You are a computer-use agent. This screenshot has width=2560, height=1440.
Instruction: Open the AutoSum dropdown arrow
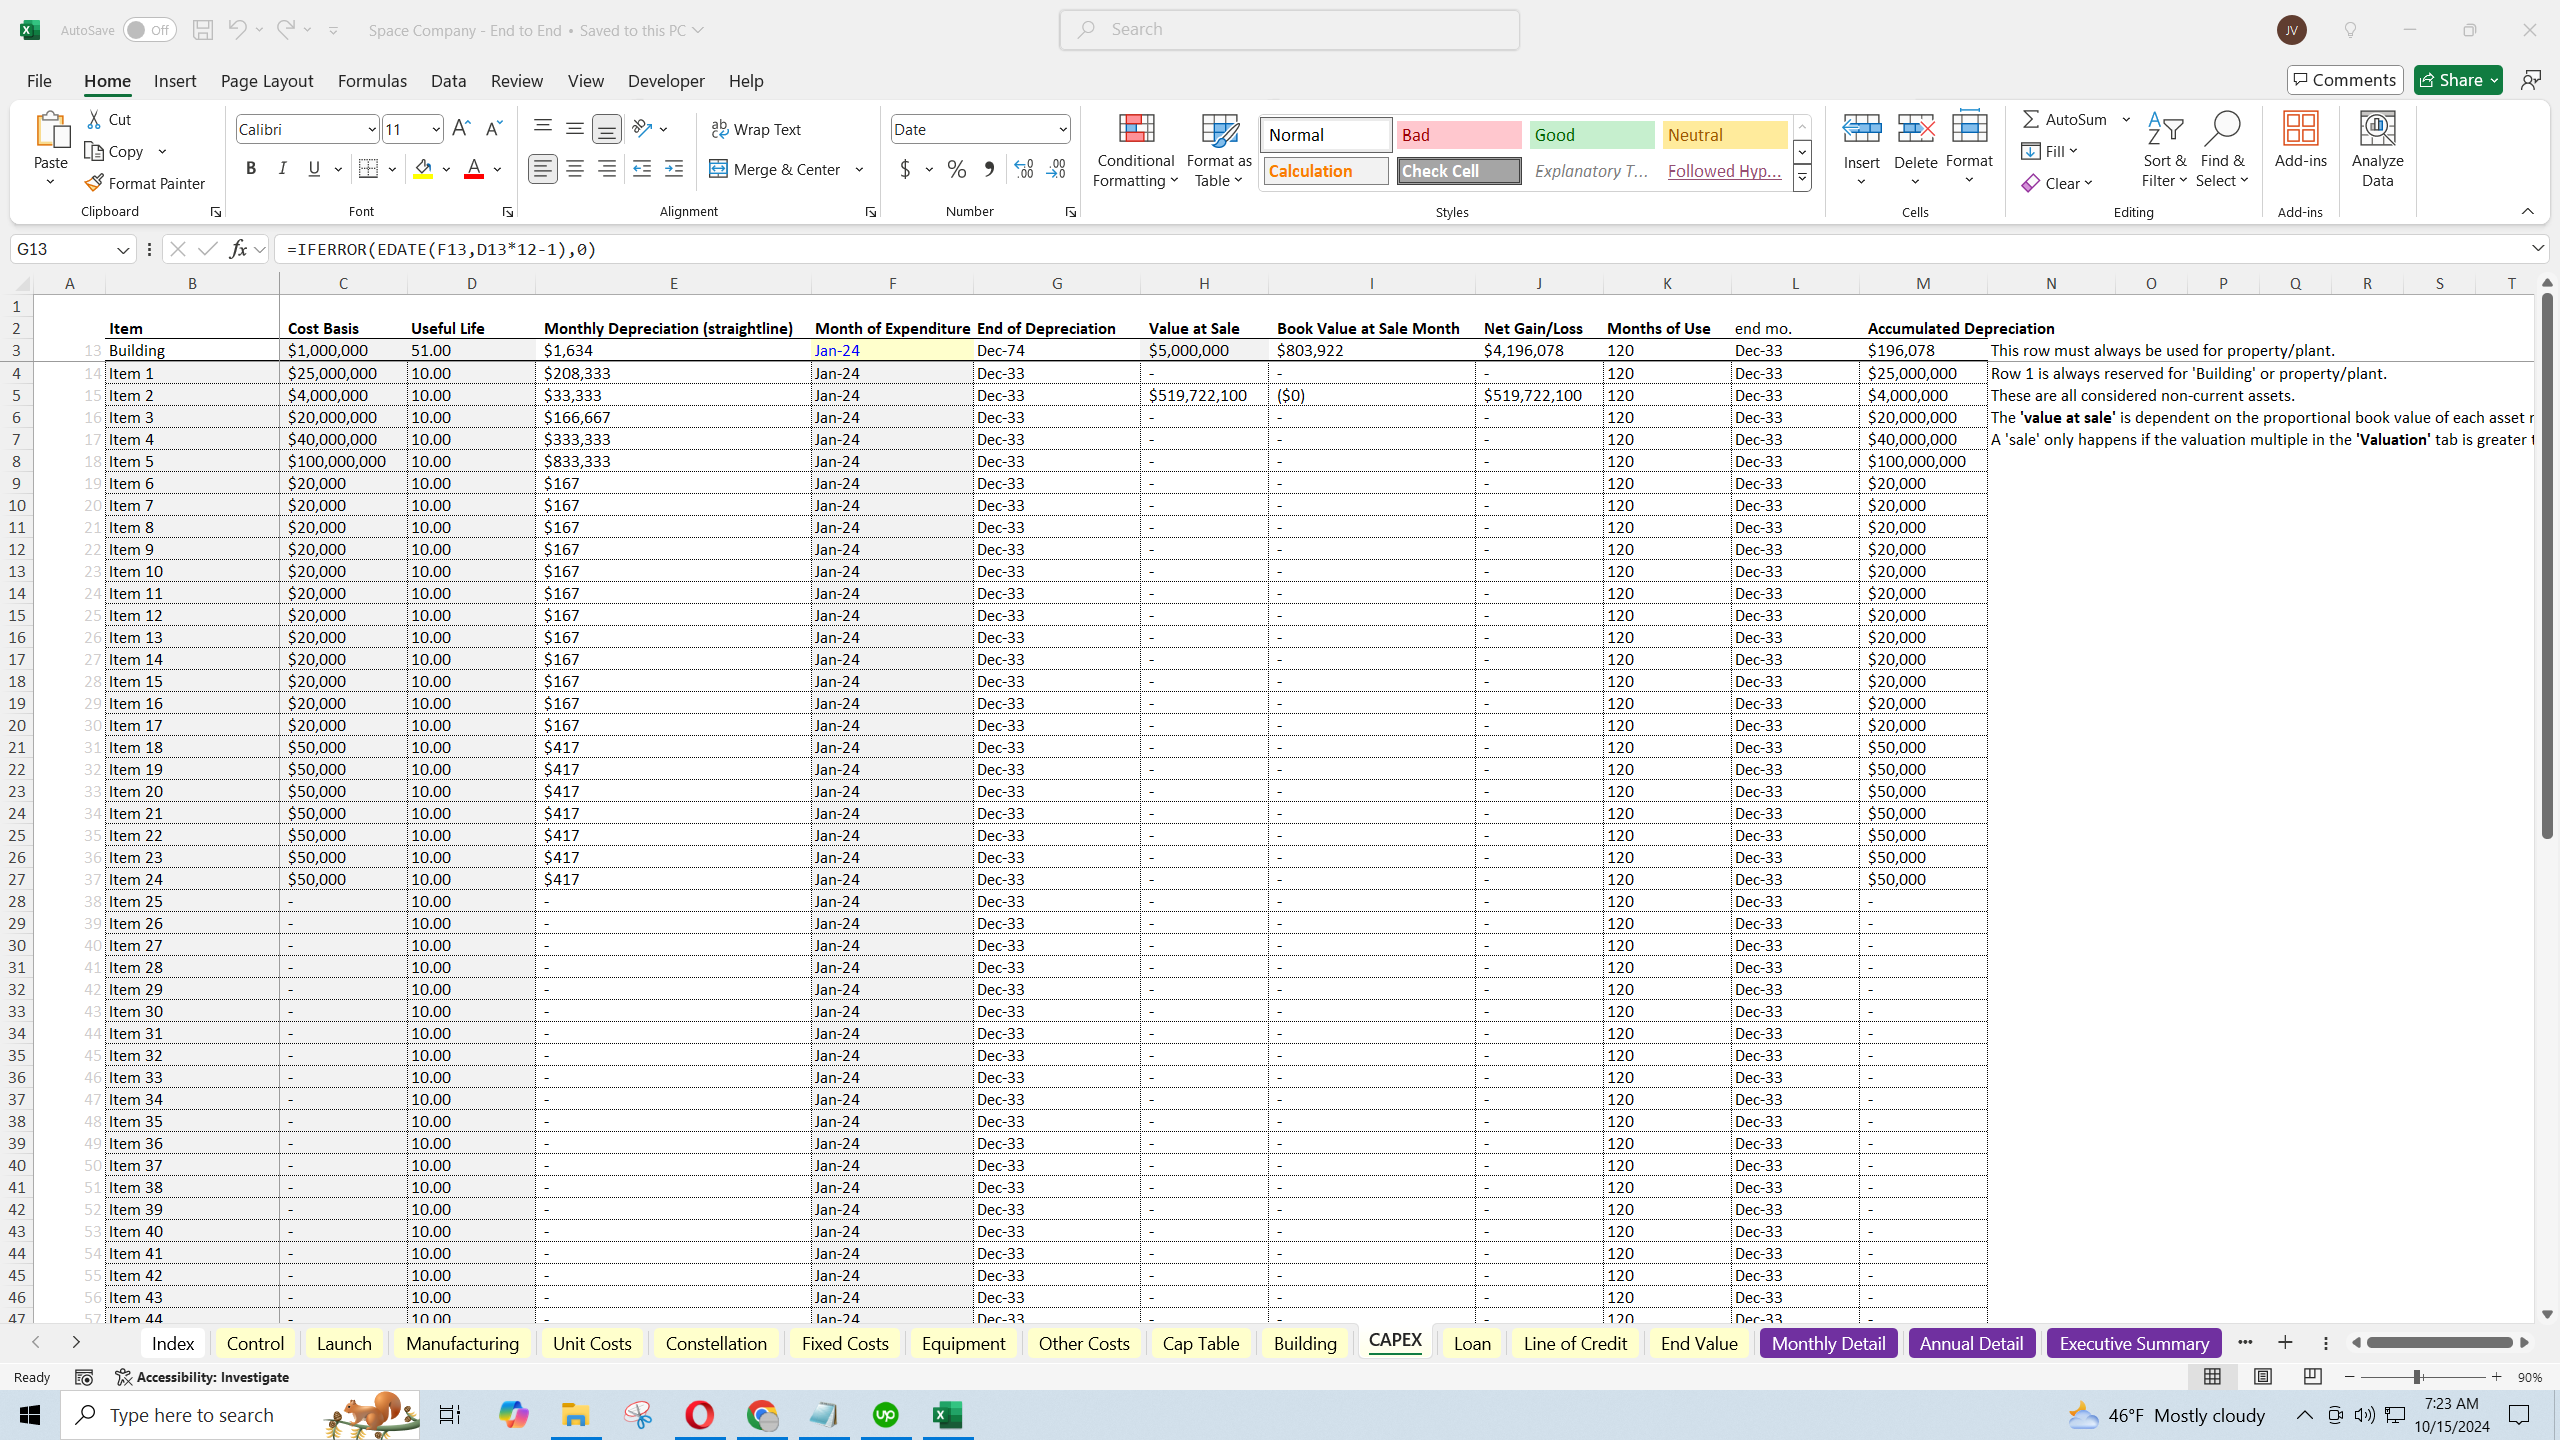click(x=2126, y=119)
